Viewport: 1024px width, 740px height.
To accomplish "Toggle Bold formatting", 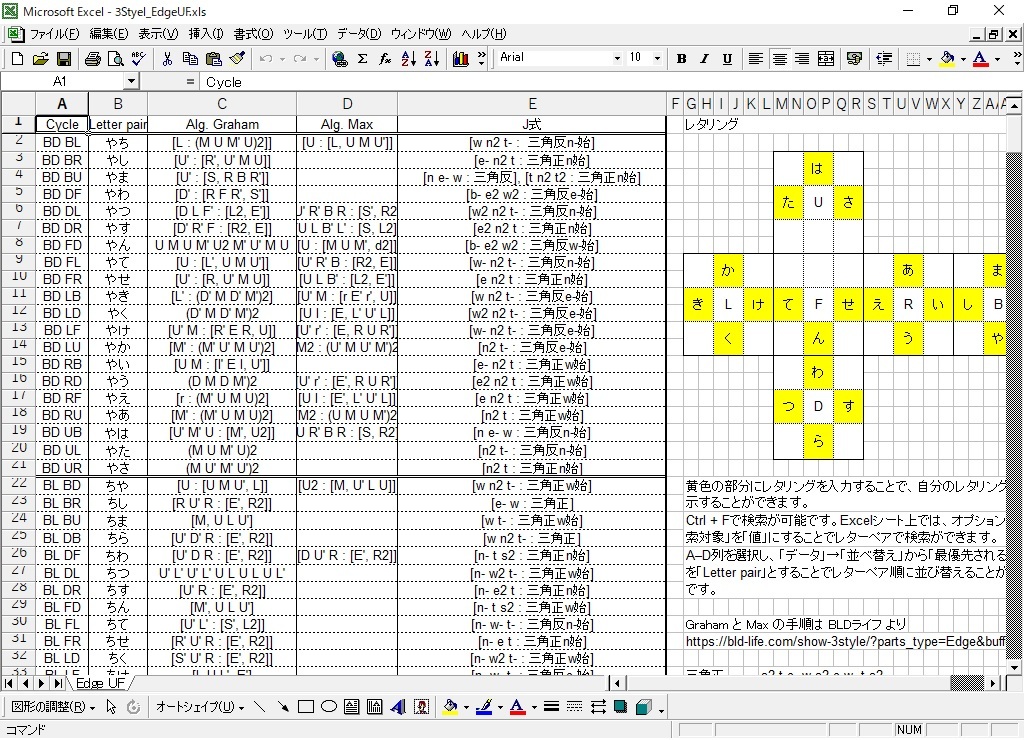I will tap(682, 59).
